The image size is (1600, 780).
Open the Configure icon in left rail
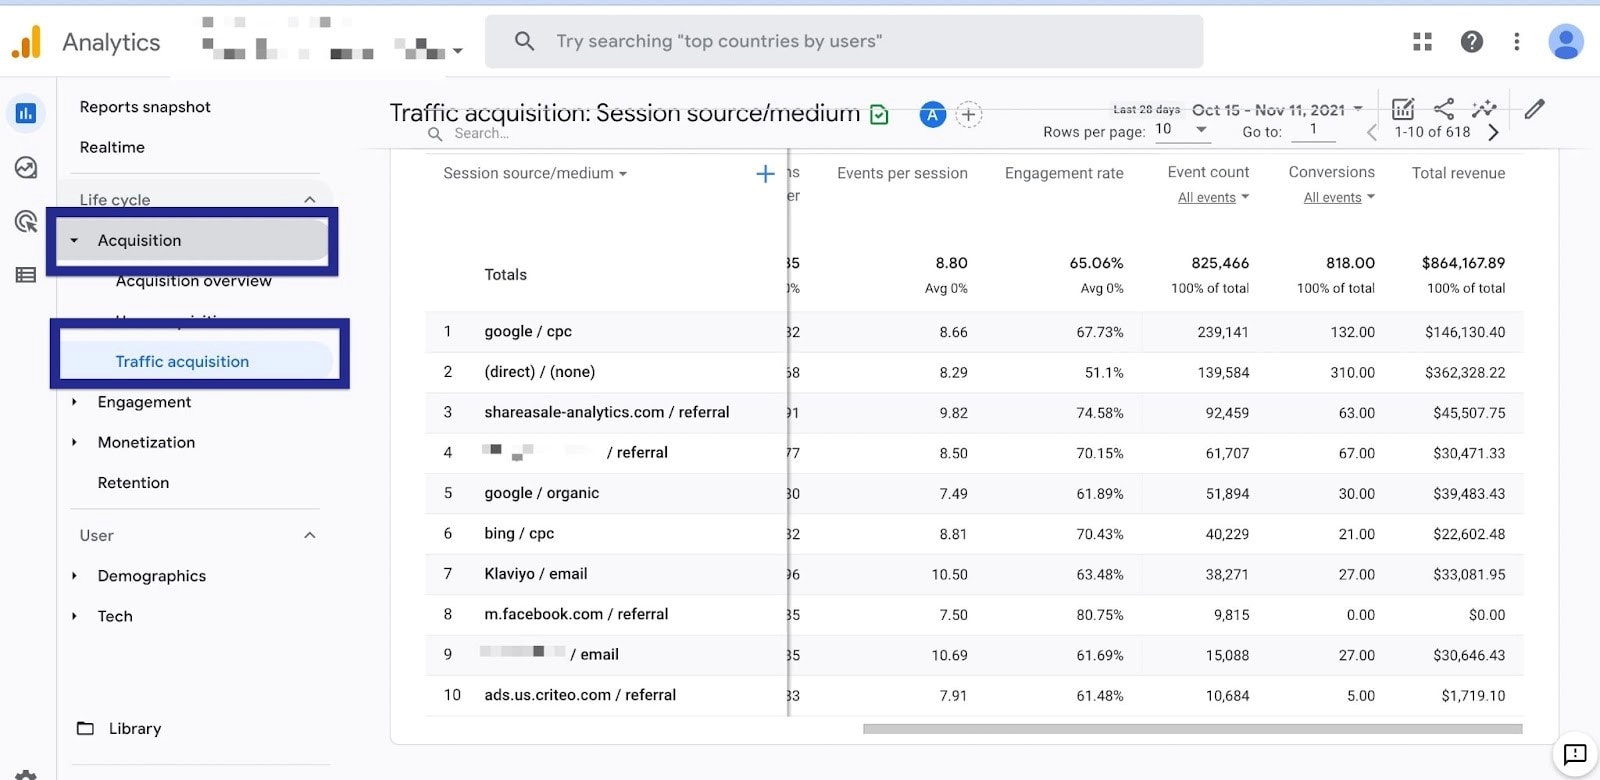tap(26, 275)
